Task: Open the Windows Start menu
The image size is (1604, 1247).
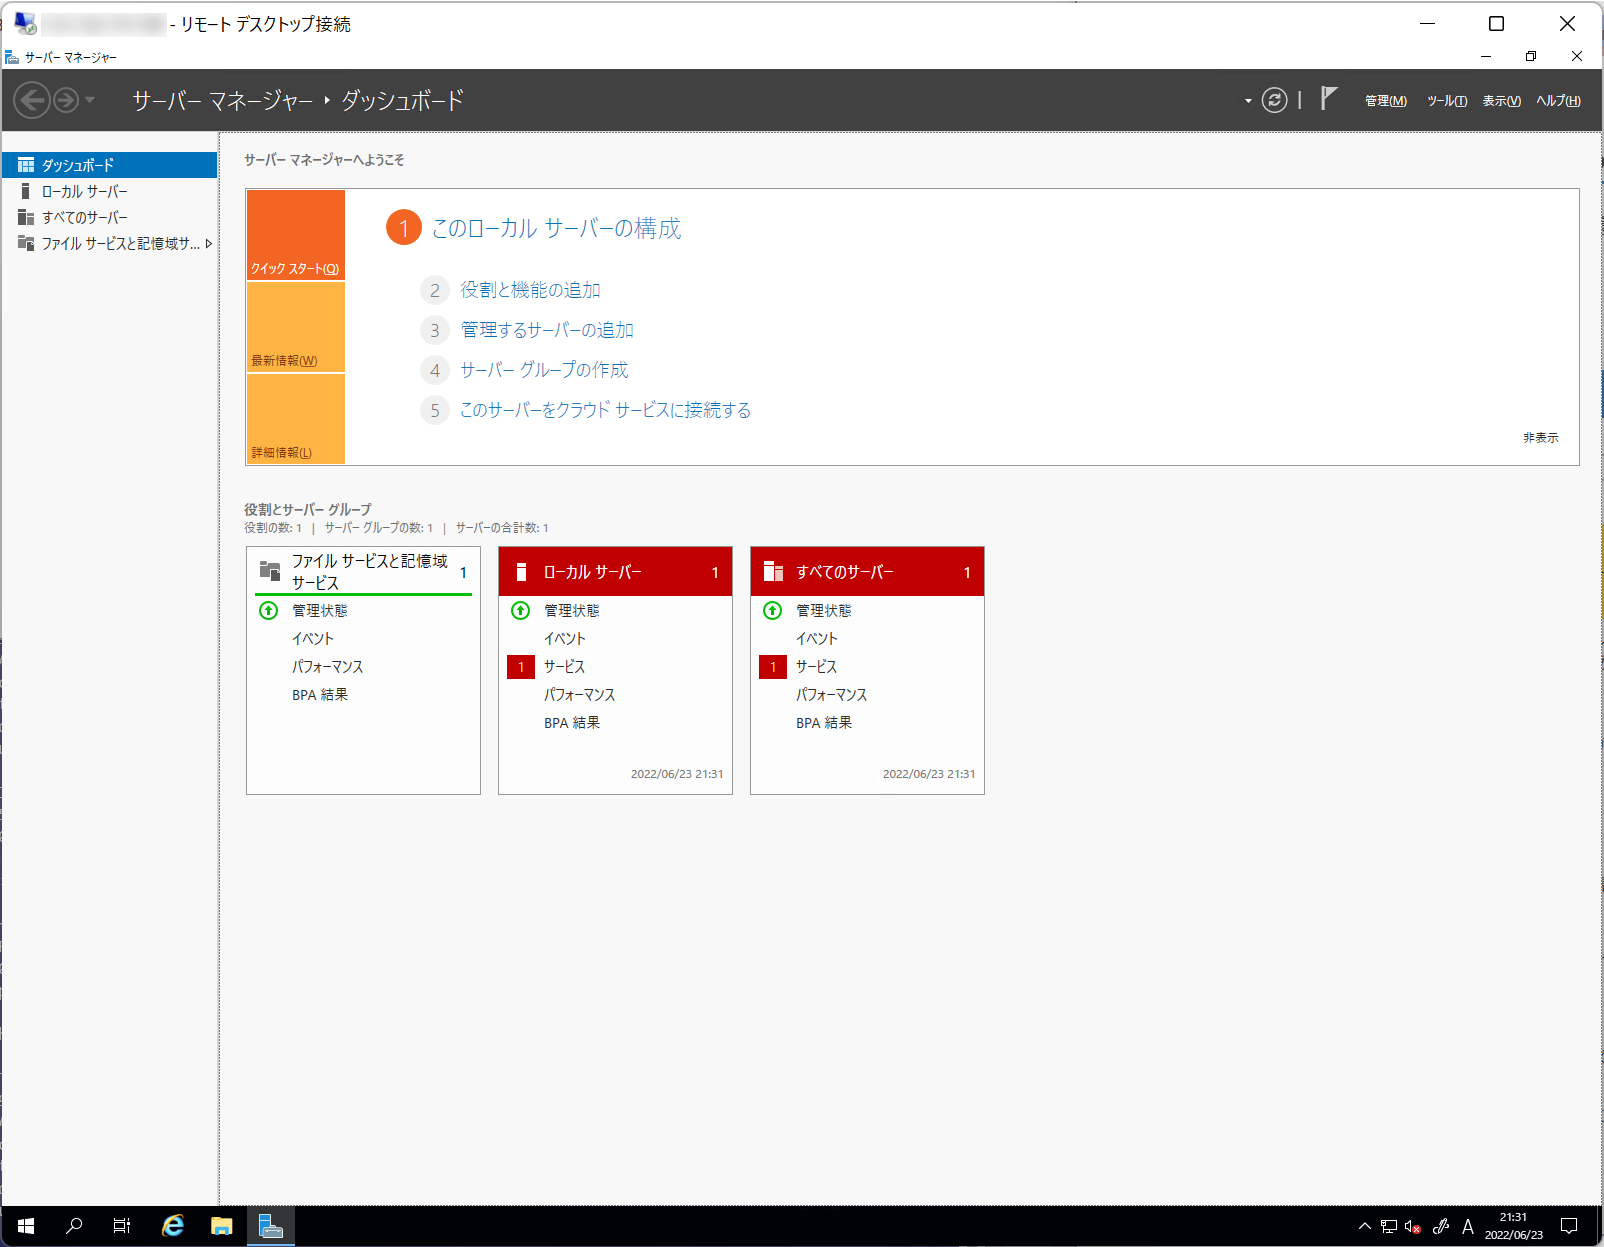Action: (26, 1226)
